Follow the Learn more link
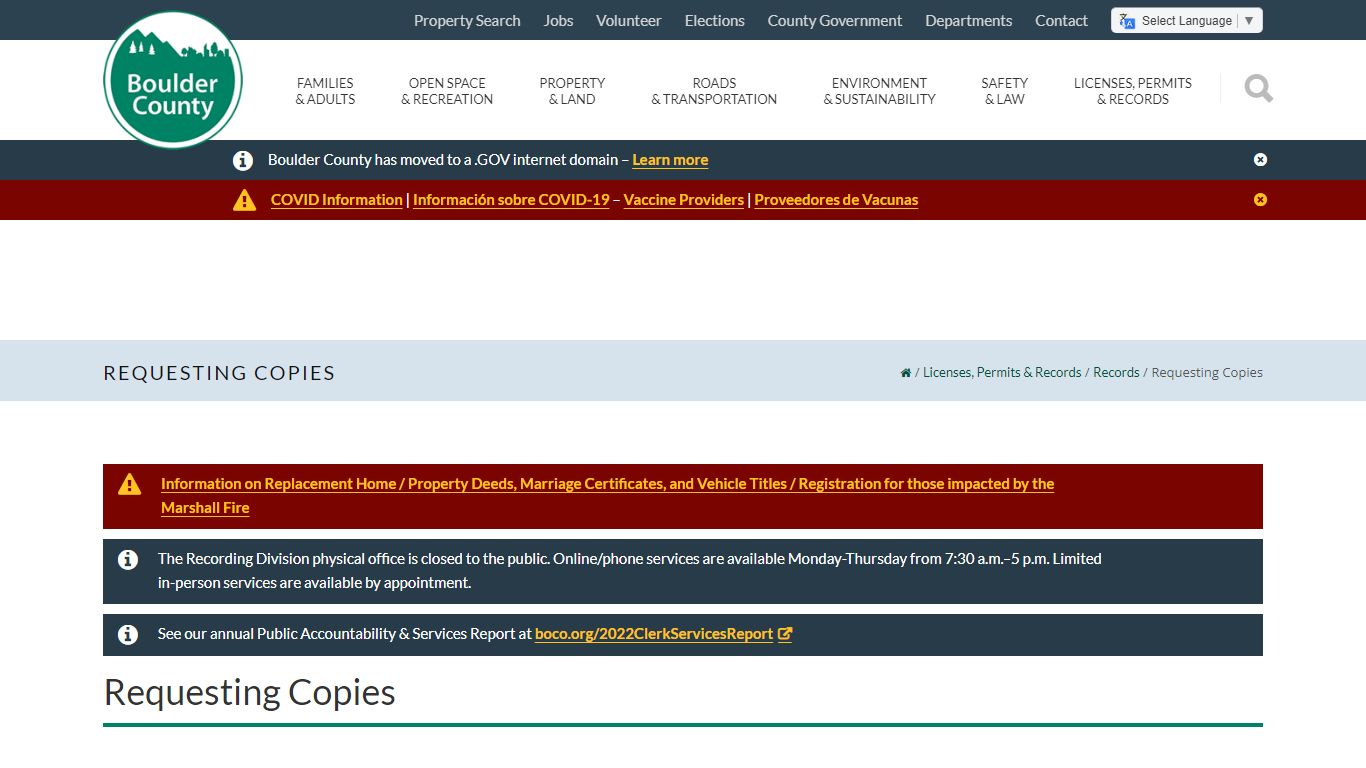The image size is (1366, 768). (x=670, y=160)
